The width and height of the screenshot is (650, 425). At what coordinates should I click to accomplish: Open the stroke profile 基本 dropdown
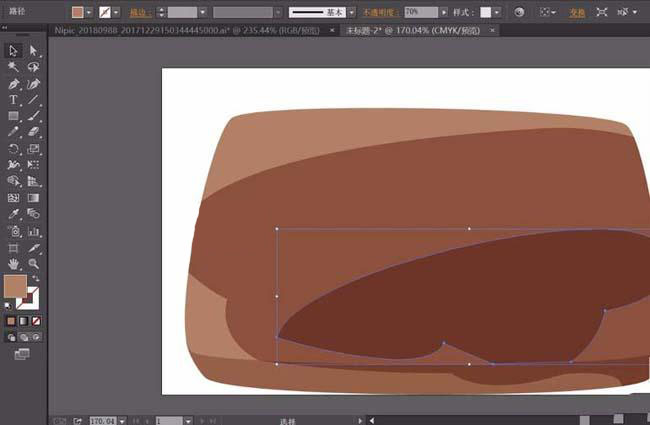[352, 12]
